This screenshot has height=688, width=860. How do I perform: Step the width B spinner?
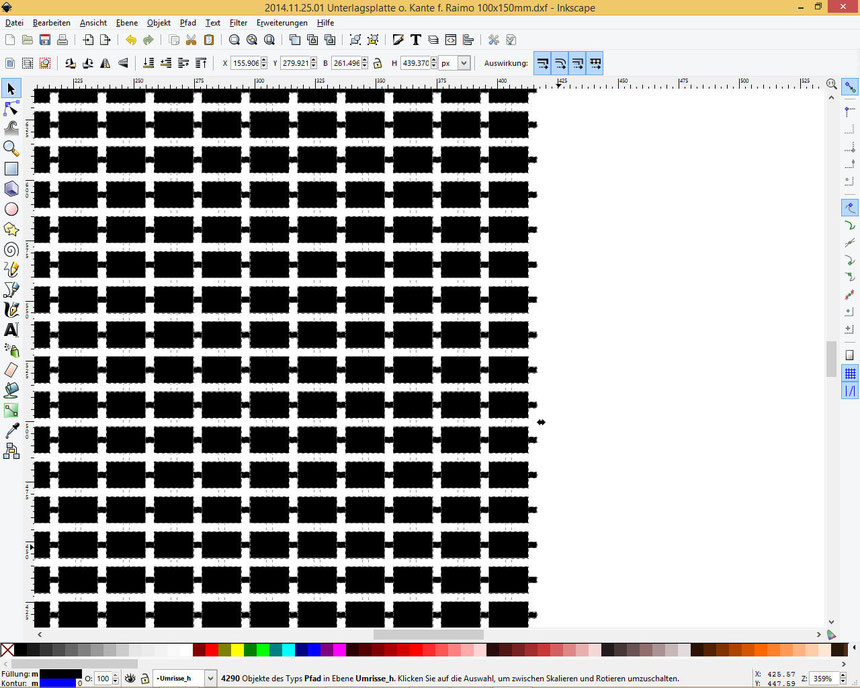coord(364,63)
